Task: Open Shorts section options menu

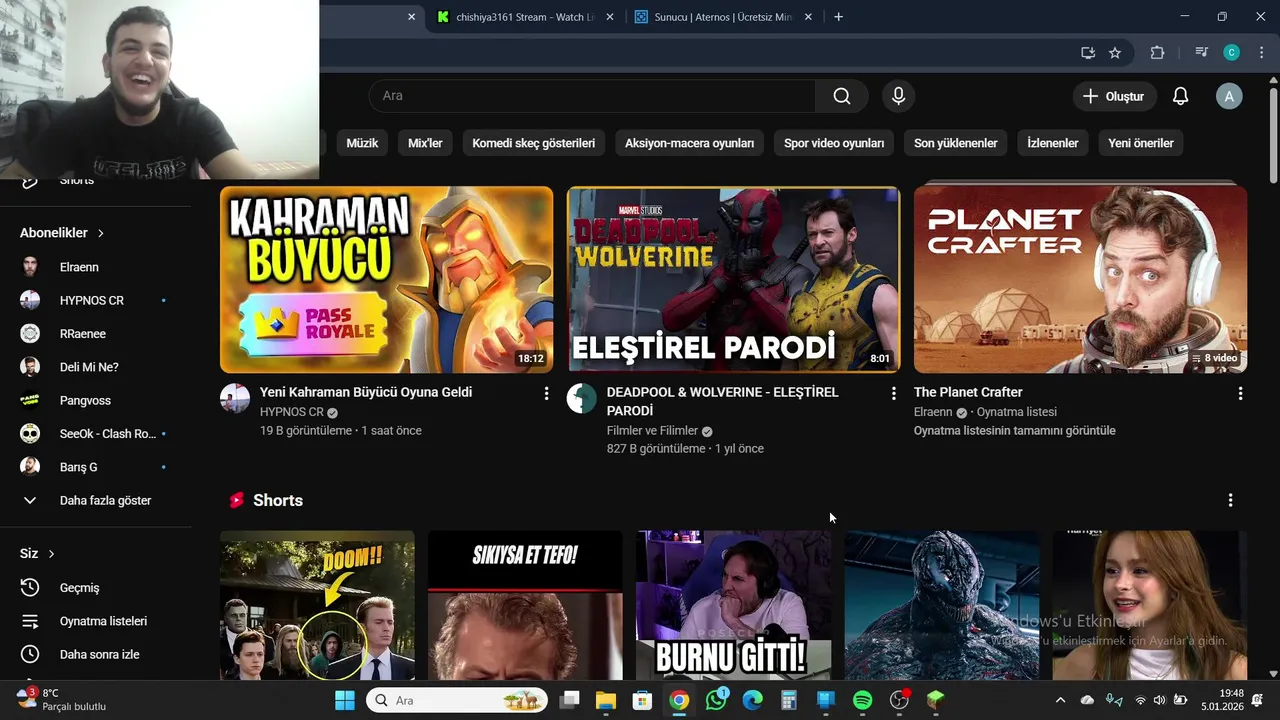Action: tap(1230, 500)
